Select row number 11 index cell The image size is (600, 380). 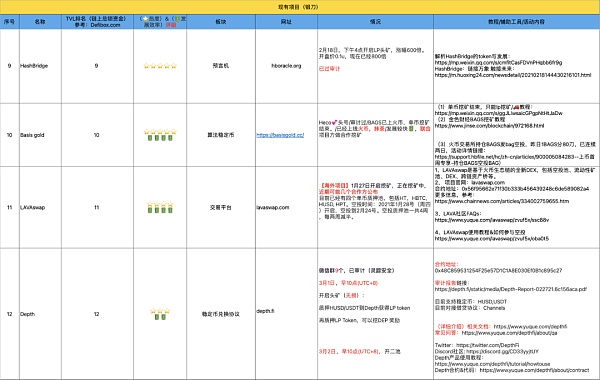(10, 207)
